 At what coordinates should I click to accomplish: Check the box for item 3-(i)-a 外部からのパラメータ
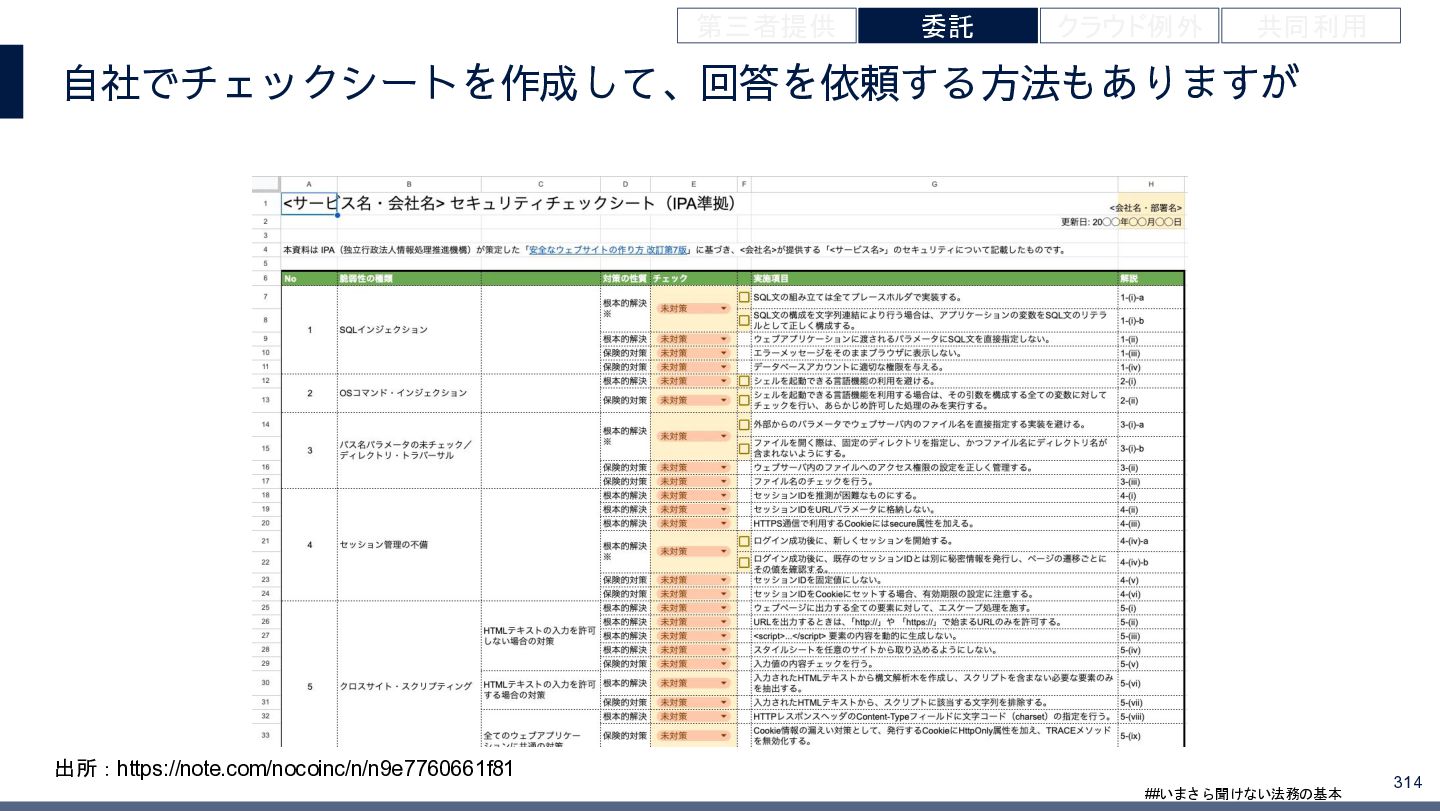click(x=744, y=425)
